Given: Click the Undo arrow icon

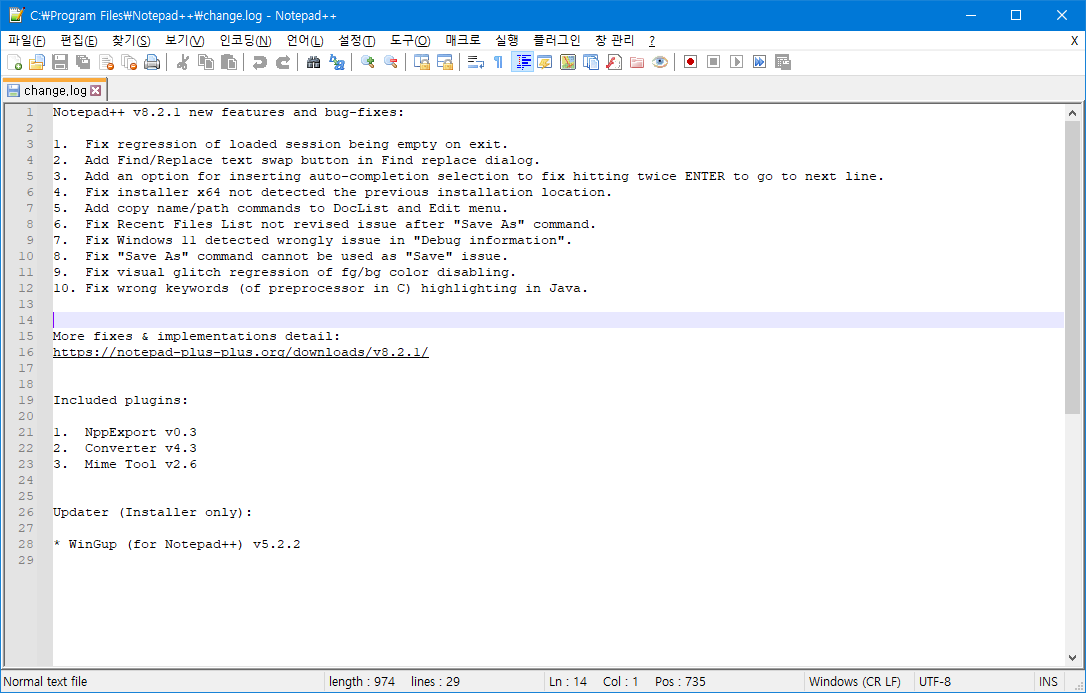Looking at the screenshot, I should point(260,62).
